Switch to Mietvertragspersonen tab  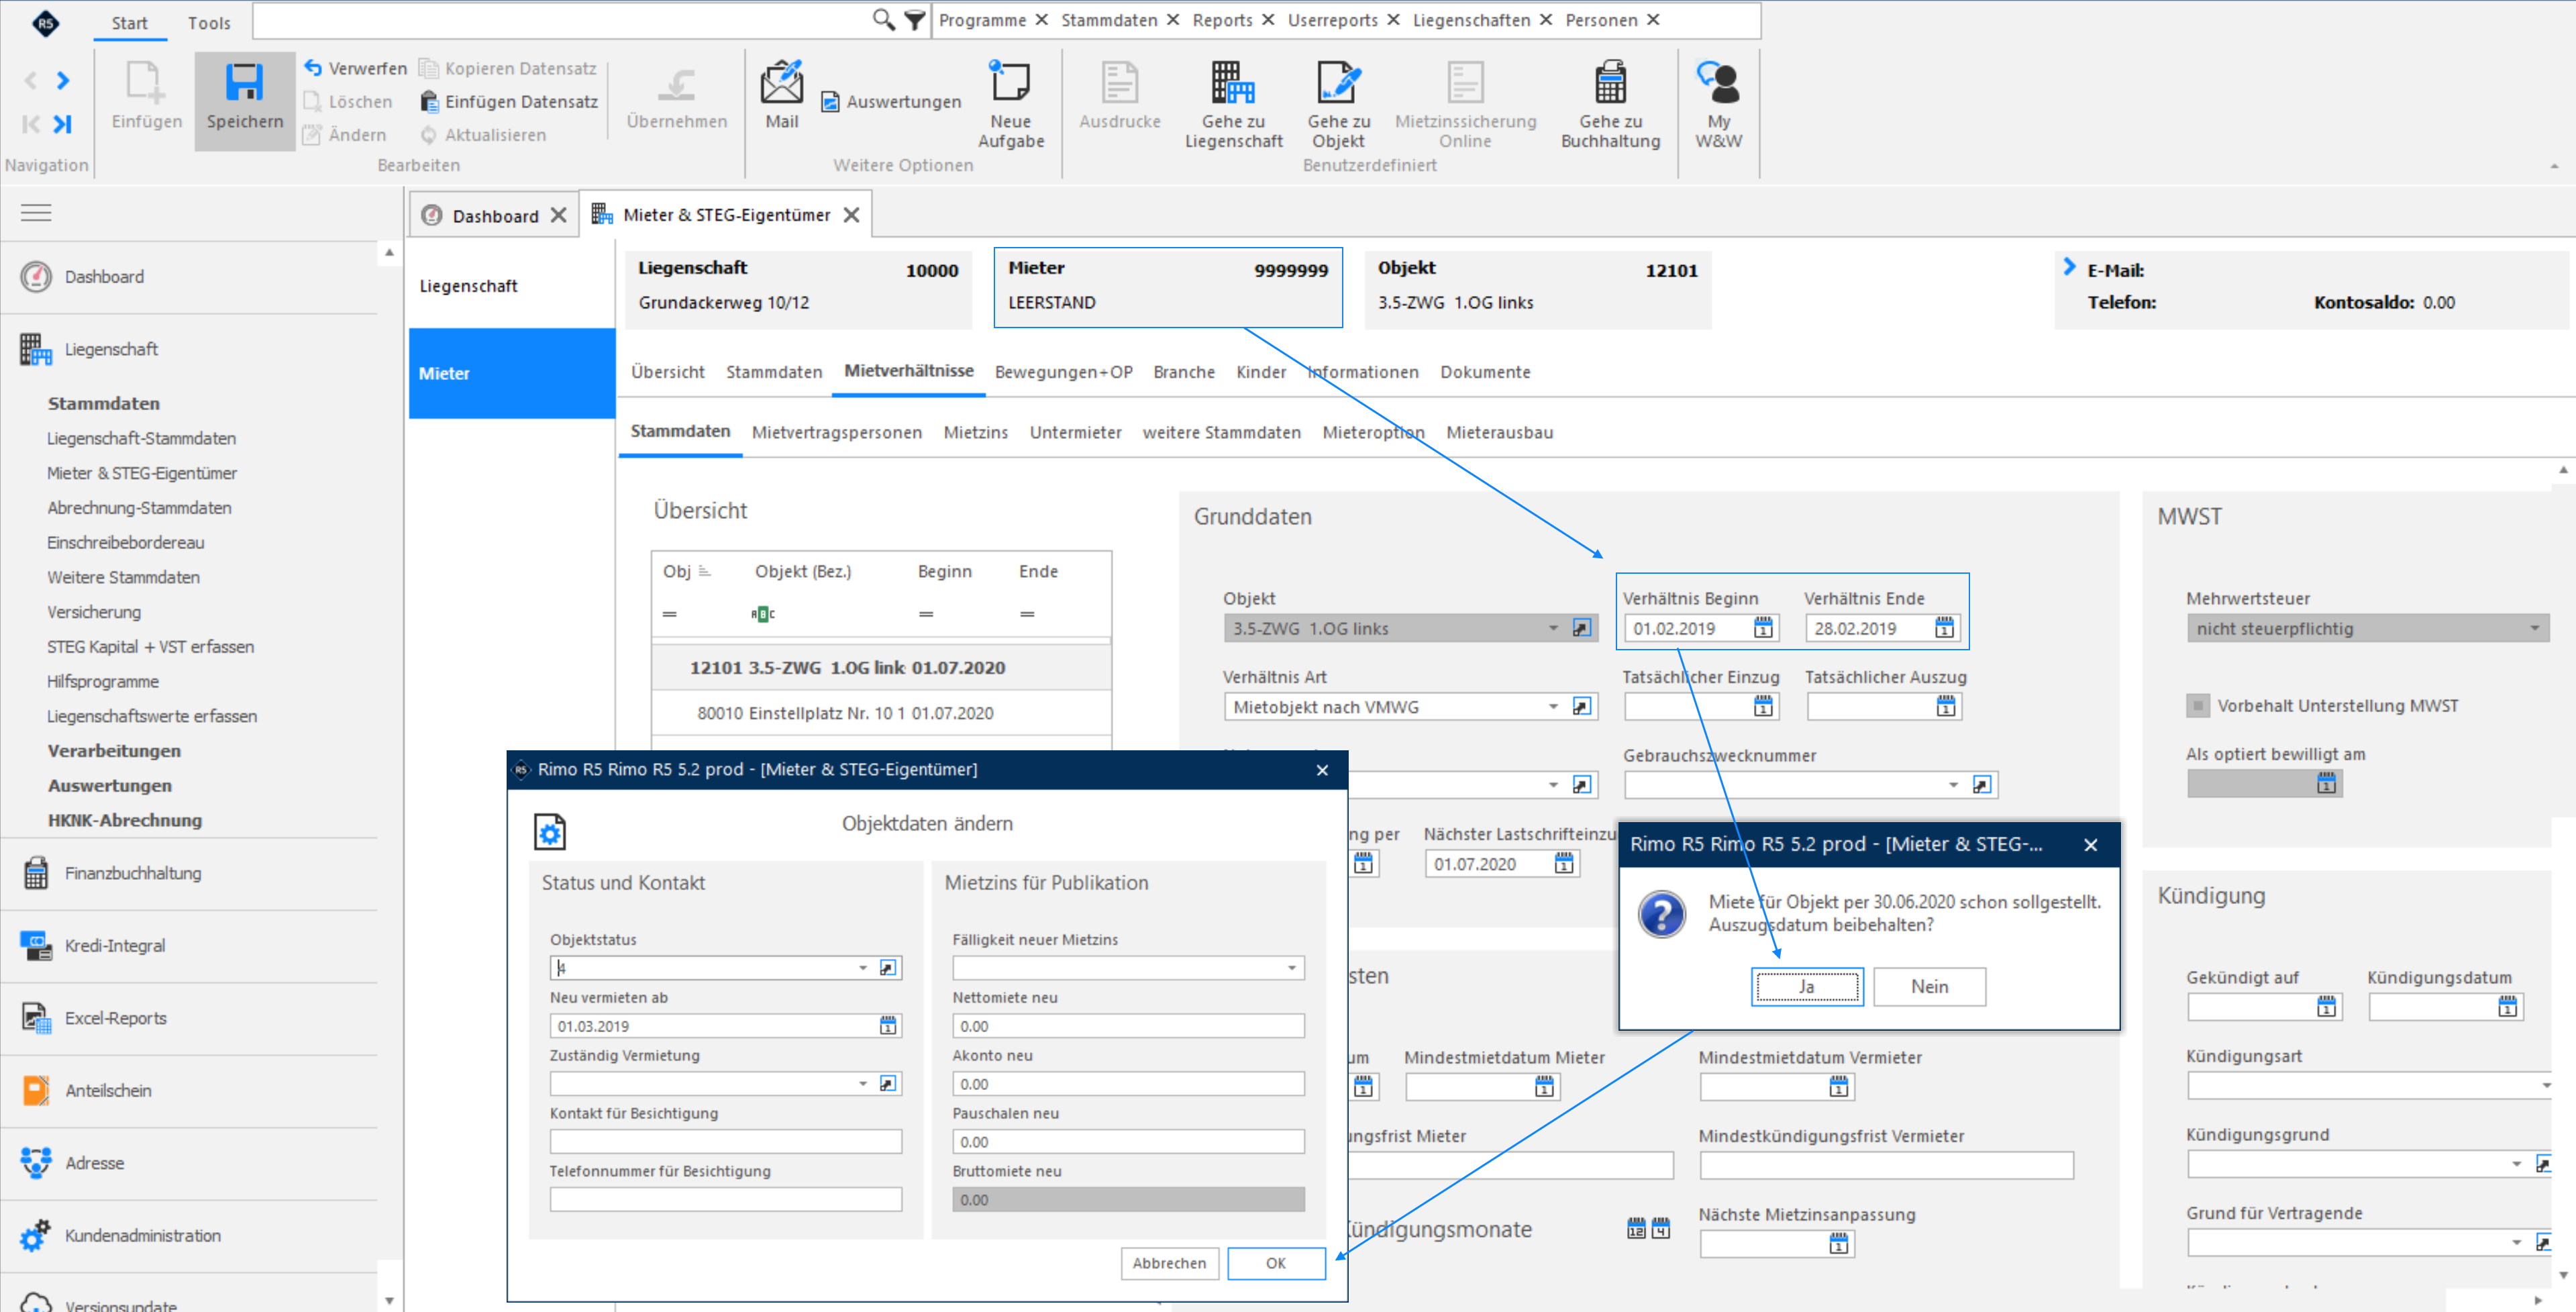(x=836, y=432)
